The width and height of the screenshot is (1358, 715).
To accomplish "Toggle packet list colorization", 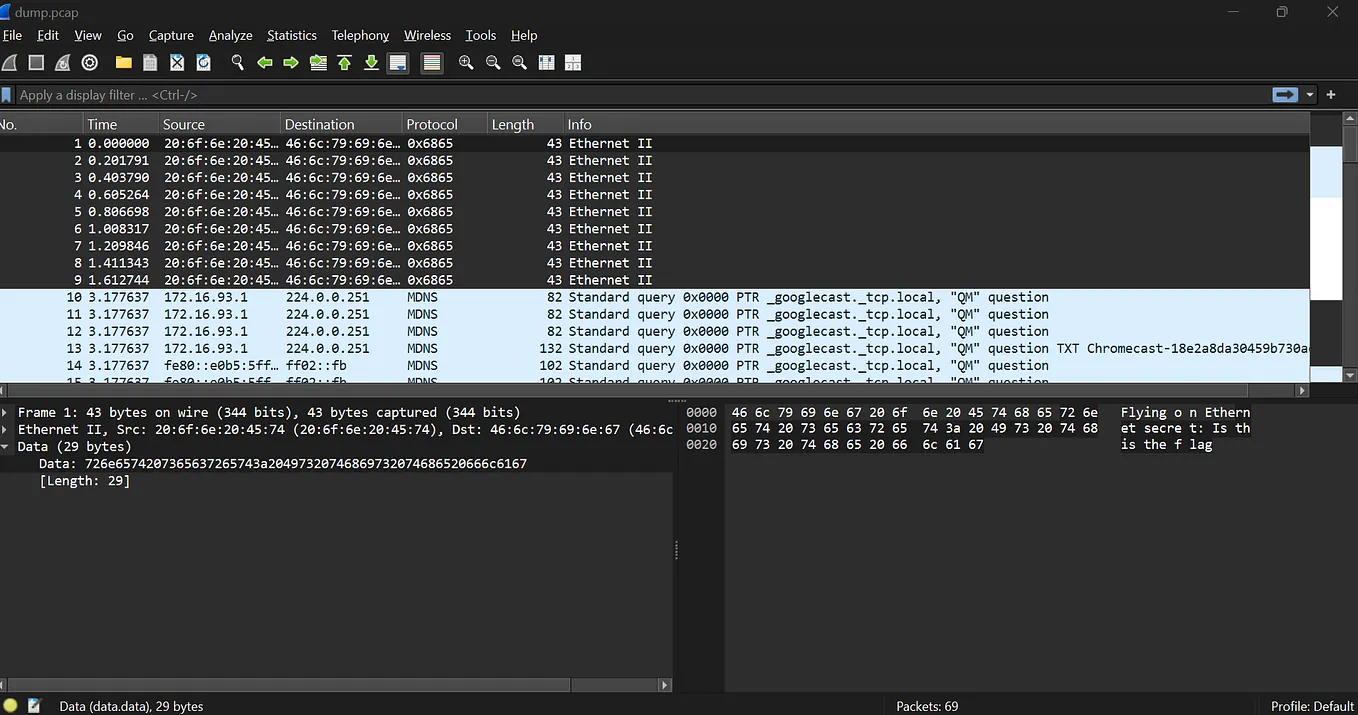I will [x=431, y=62].
